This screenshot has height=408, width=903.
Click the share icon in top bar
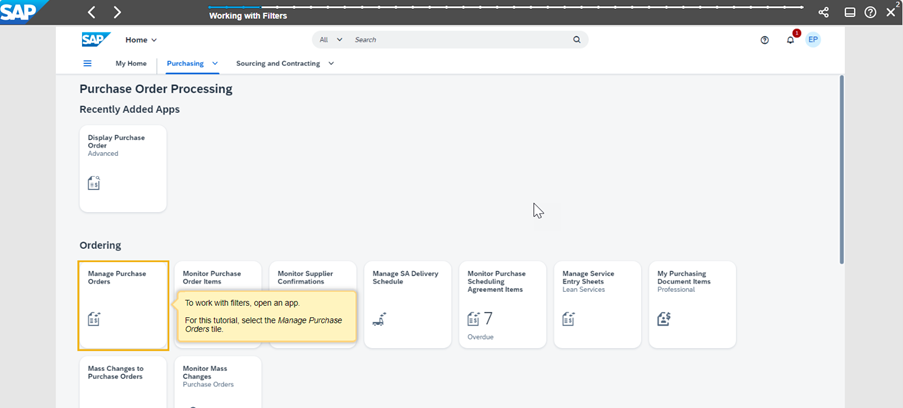[824, 12]
